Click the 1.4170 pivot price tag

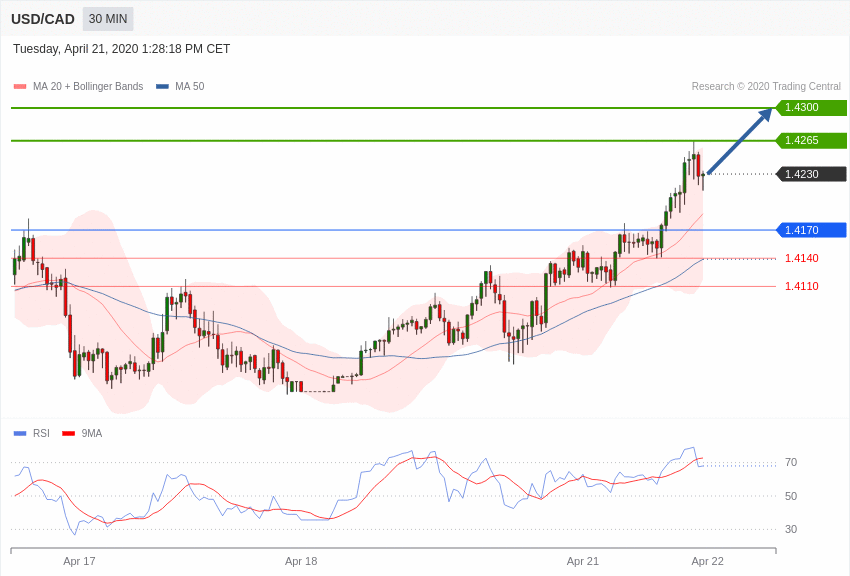(811, 230)
